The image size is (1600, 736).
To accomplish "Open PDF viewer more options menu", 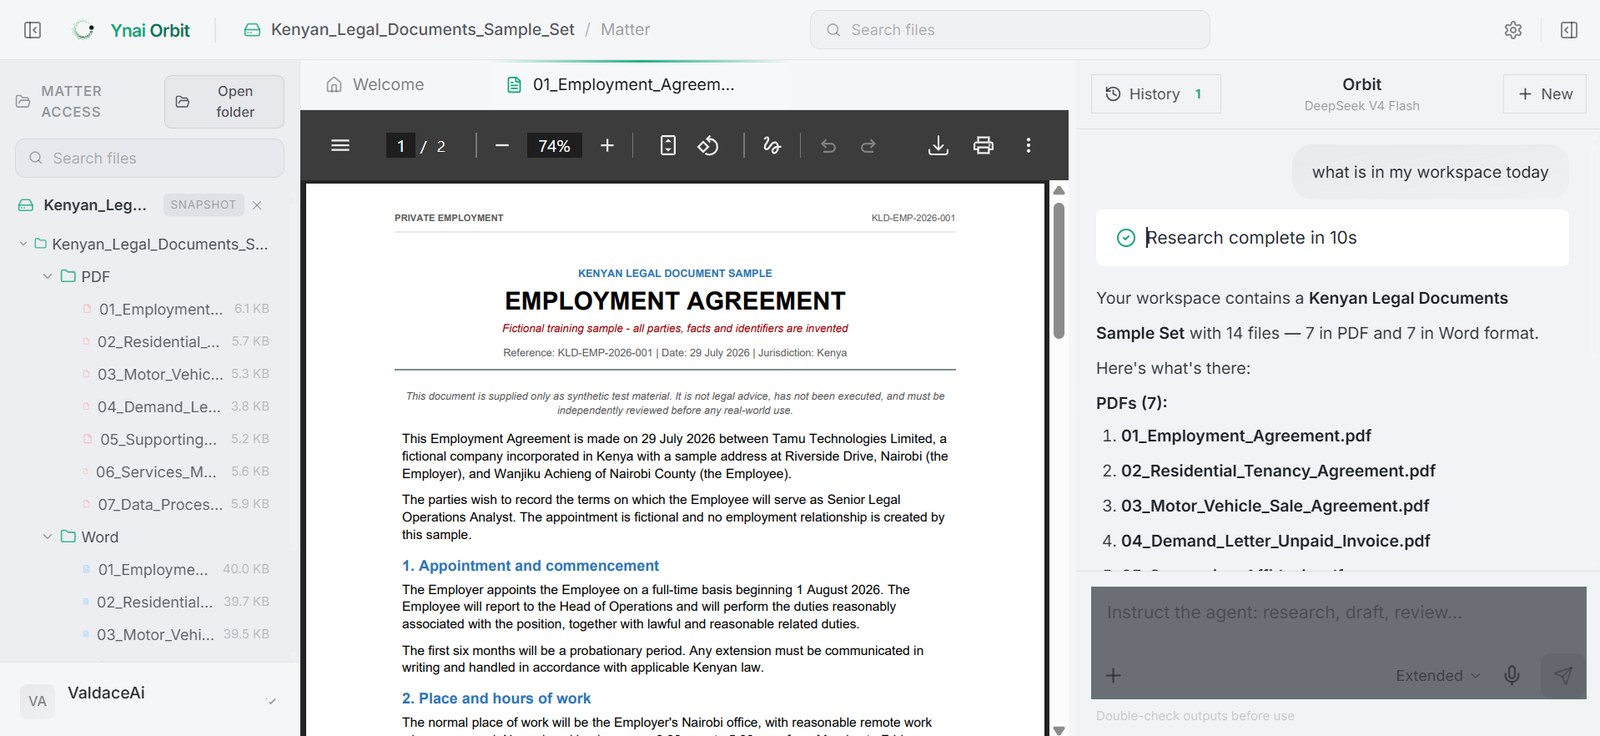I will pos(1028,146).
